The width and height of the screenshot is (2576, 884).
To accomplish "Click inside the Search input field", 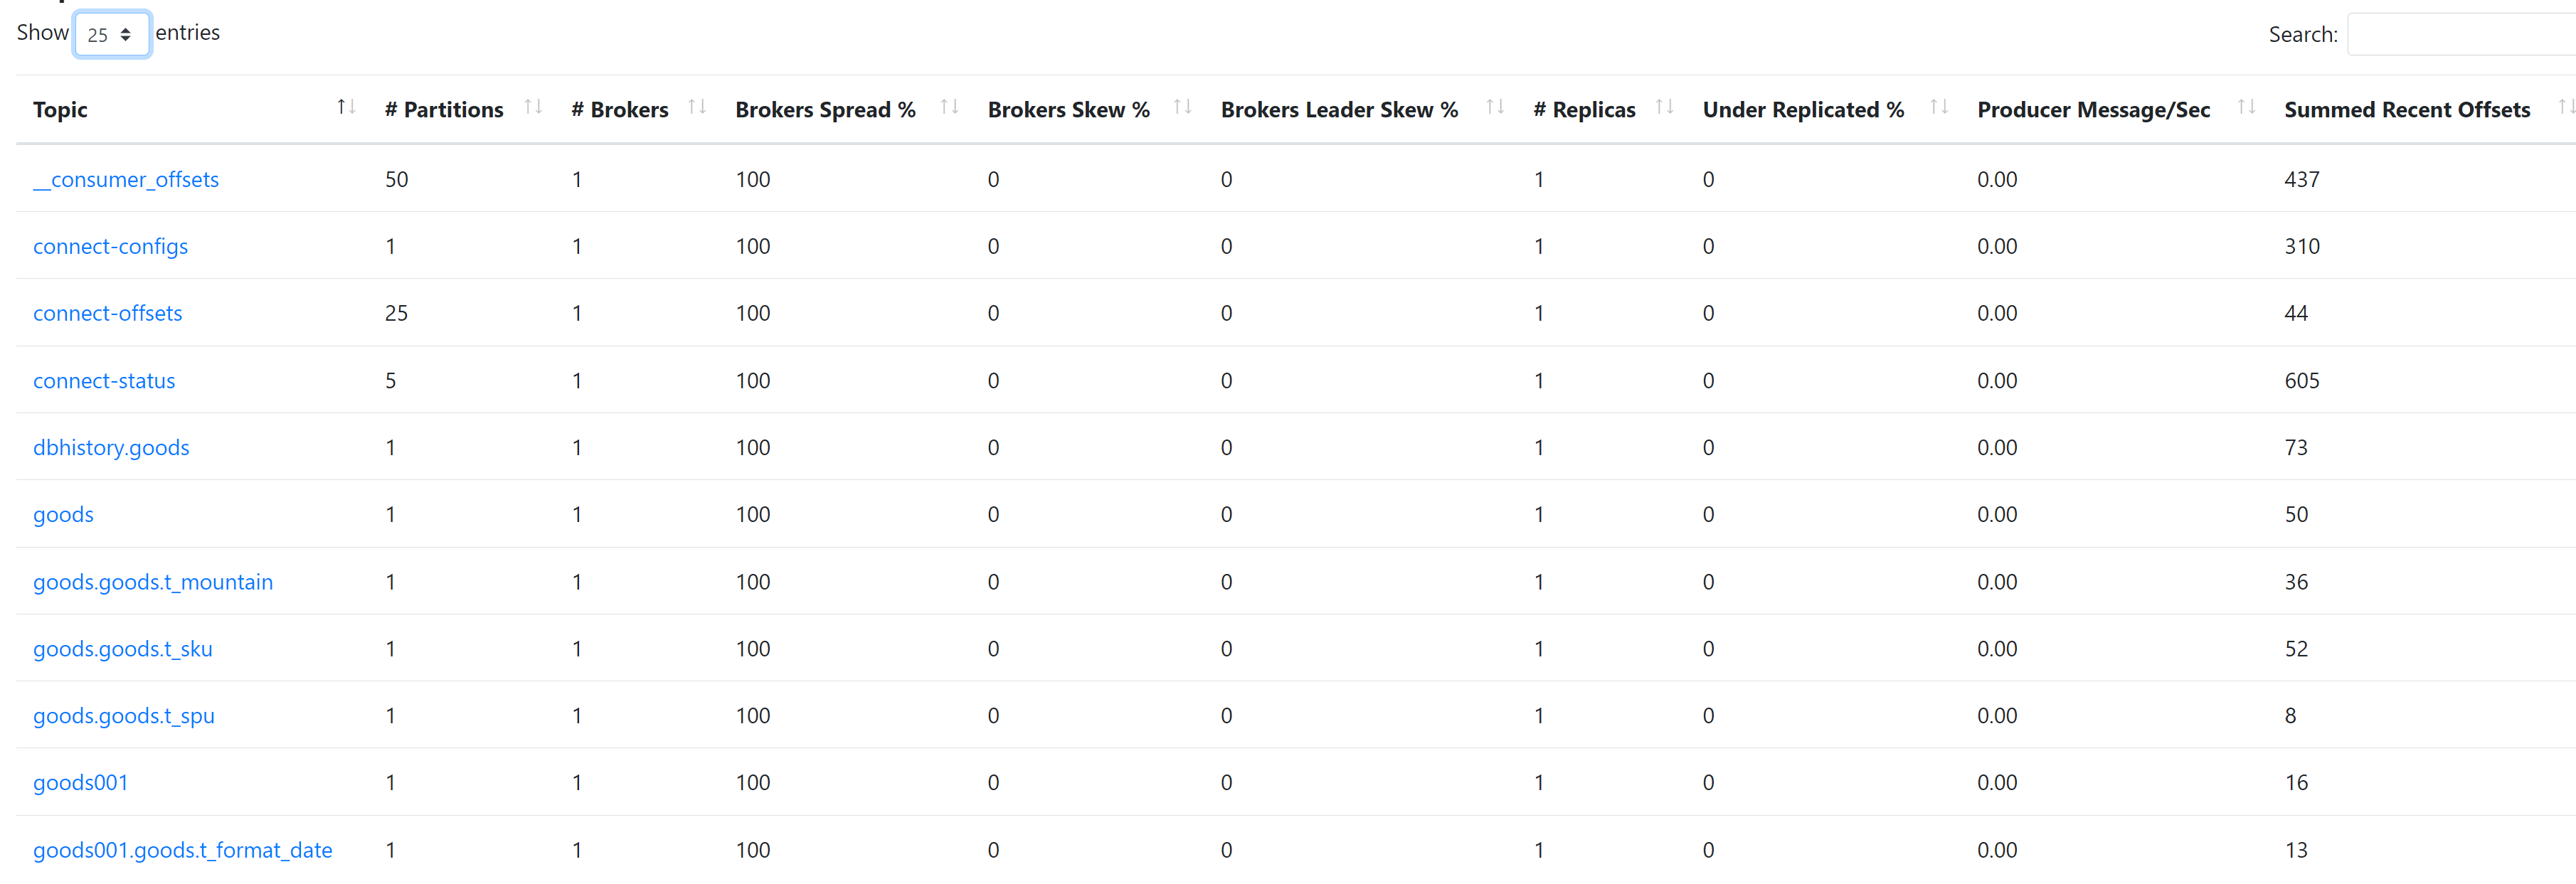I will [2460, 35].
